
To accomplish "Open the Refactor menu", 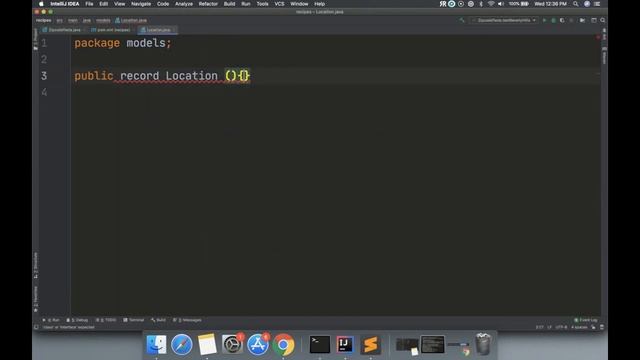I will (x=208, y=4).
